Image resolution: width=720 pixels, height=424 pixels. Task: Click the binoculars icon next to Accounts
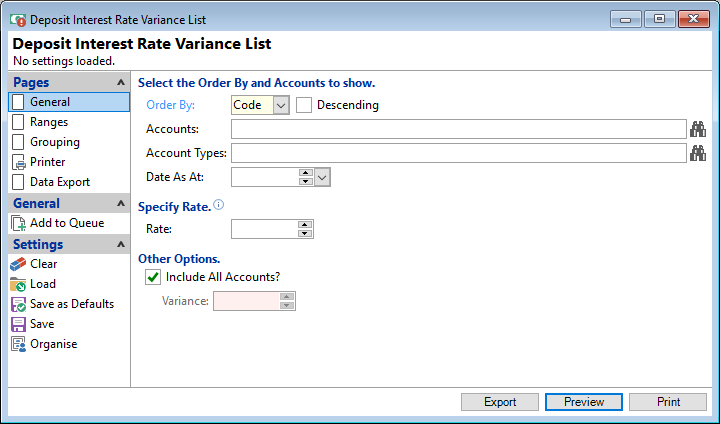(698, 129)
